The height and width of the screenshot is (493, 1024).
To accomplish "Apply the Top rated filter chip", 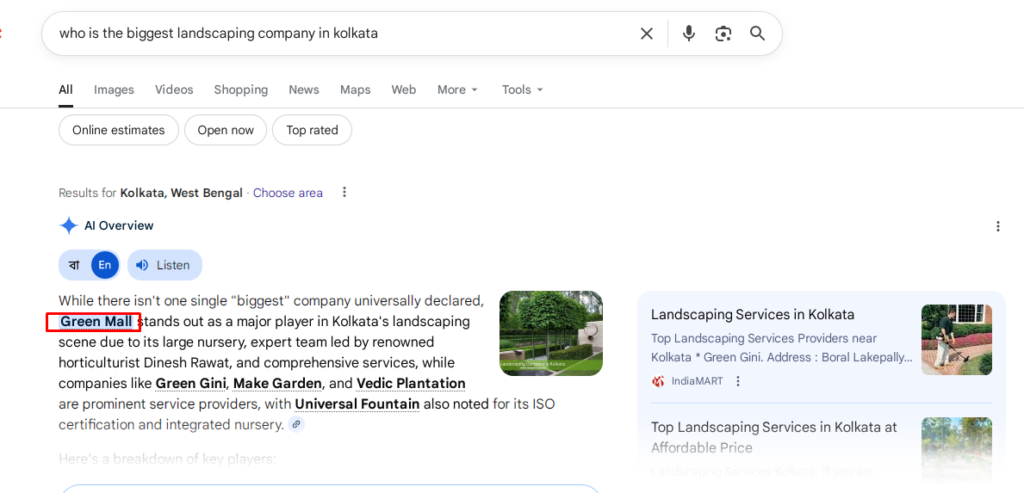I will click(312, 130).
